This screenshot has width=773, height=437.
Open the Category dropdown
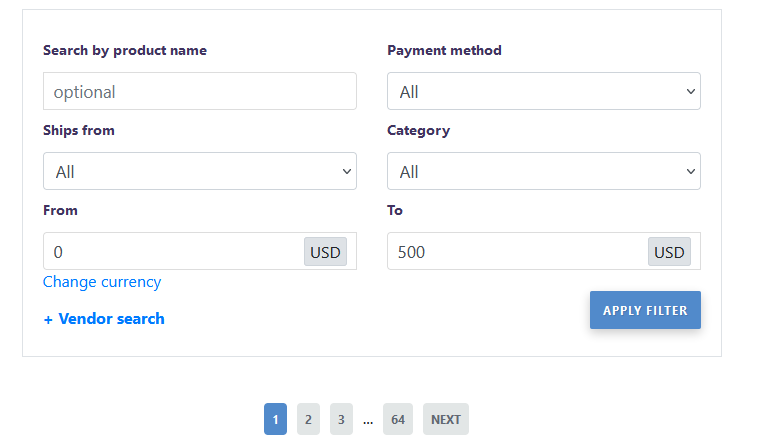543,171
